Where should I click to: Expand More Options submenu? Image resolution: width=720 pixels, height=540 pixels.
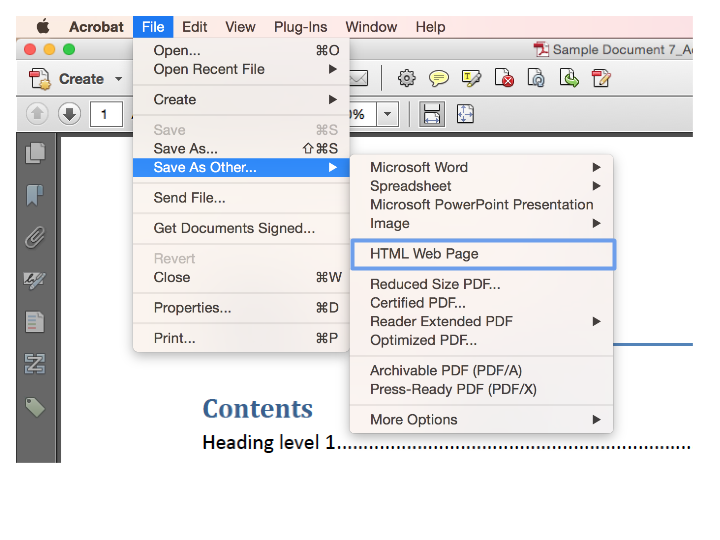pos(596,419)
